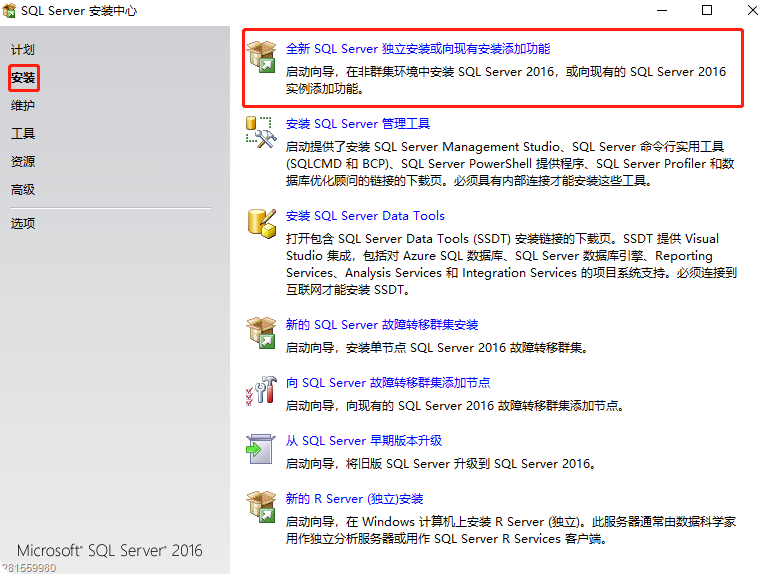Close the SQL Server 安装中心 window
Screen dimensions: 760x574
click(x=752, y=10)
